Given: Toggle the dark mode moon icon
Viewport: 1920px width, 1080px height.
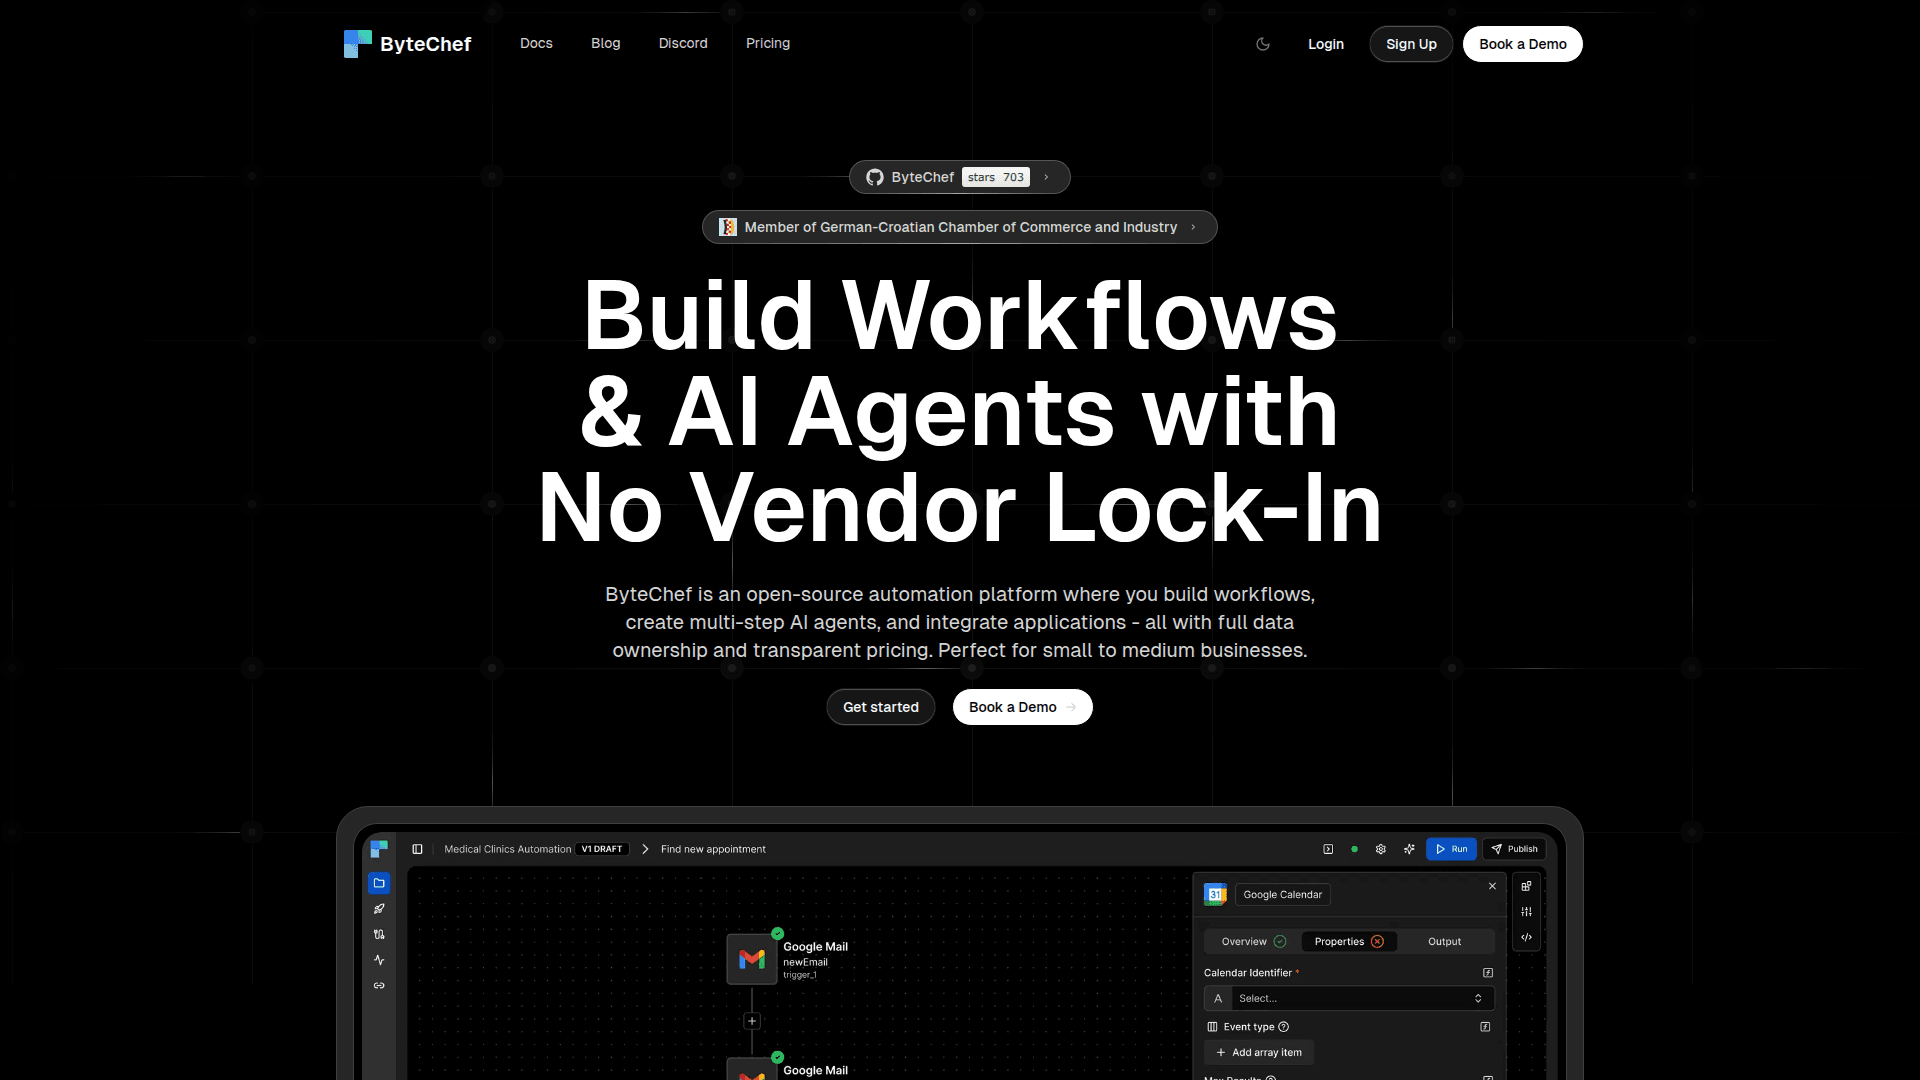Looking at the screenshot, I should point(1263,44).
